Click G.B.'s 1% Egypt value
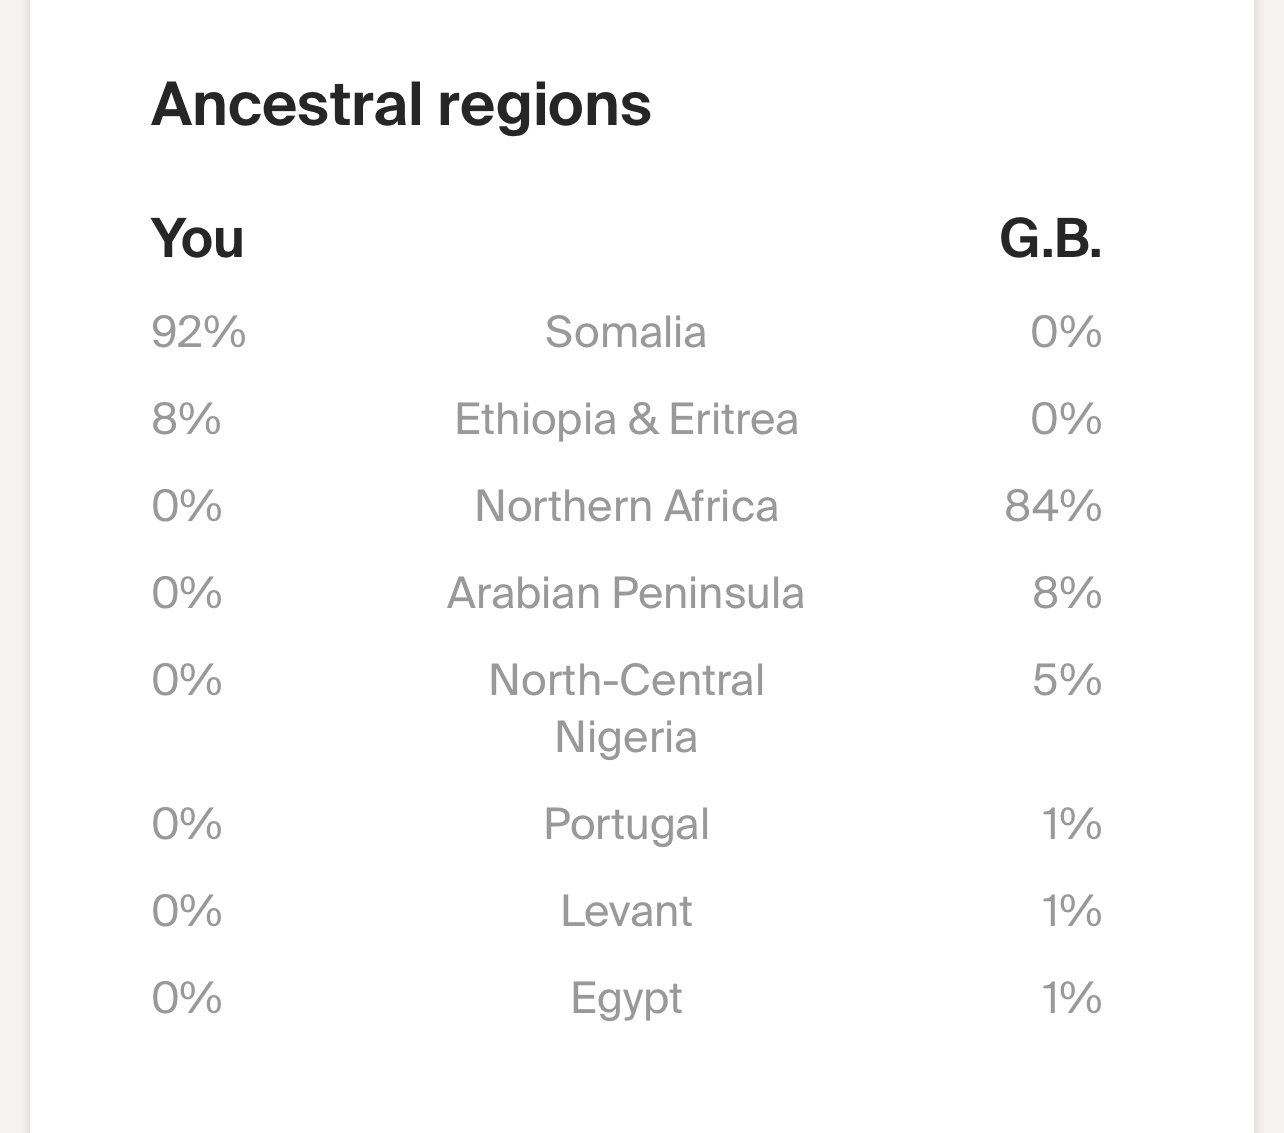 (1071, 998)
